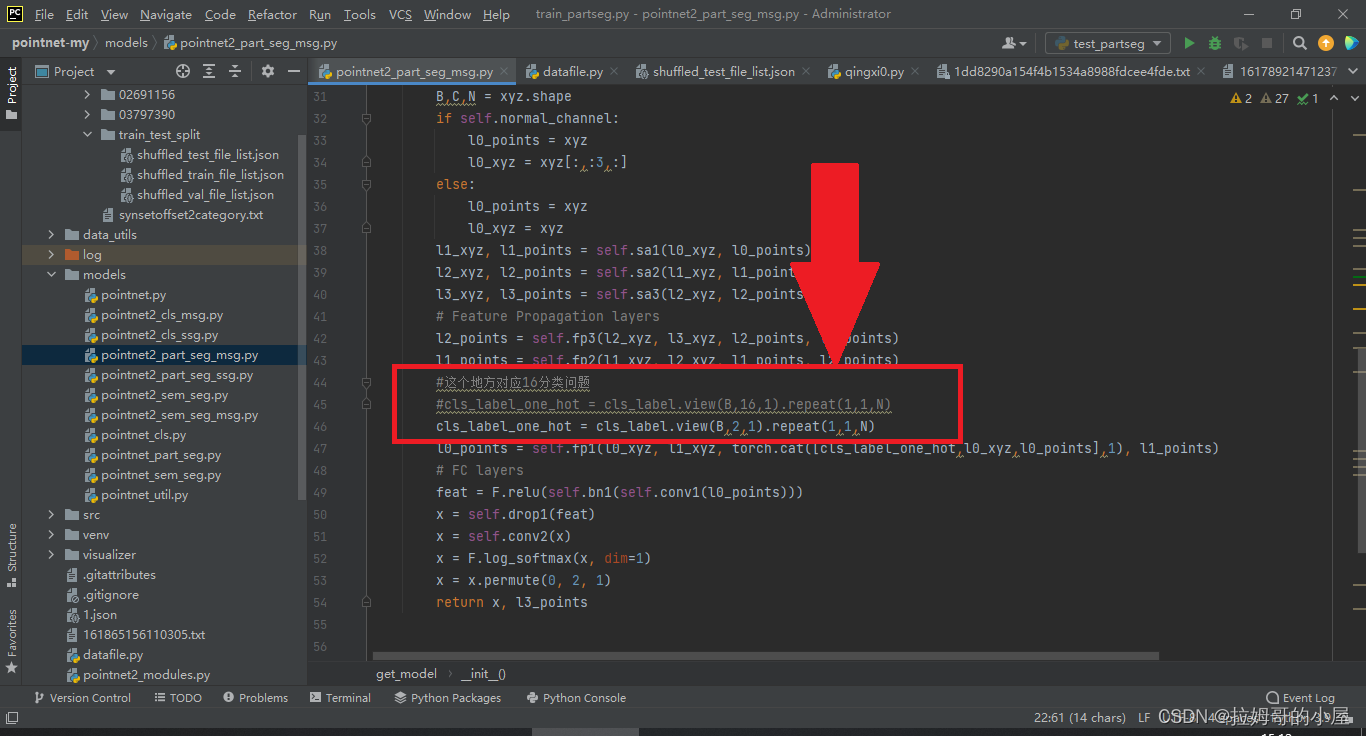Start debugging with the bug icon

pos(1215,43)
